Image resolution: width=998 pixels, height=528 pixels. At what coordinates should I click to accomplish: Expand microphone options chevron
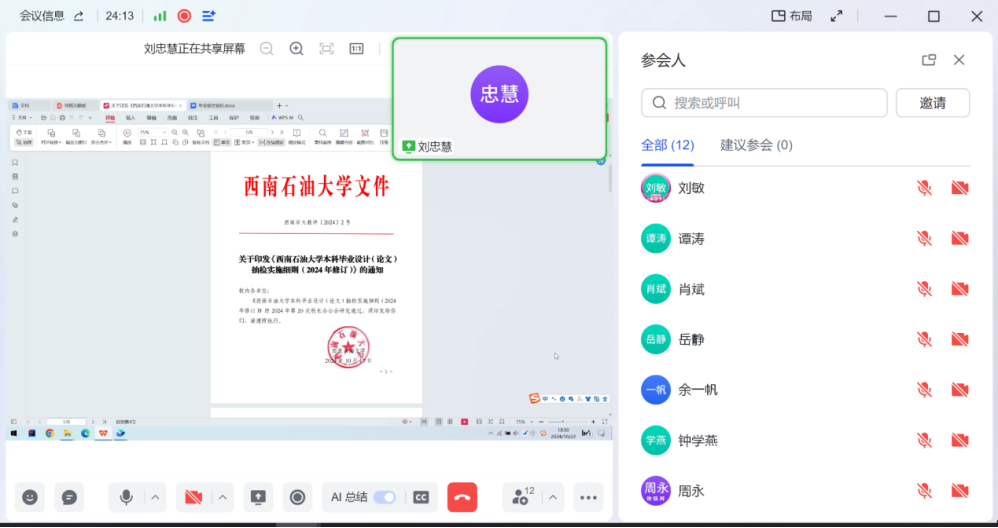(x=155, y=497)
